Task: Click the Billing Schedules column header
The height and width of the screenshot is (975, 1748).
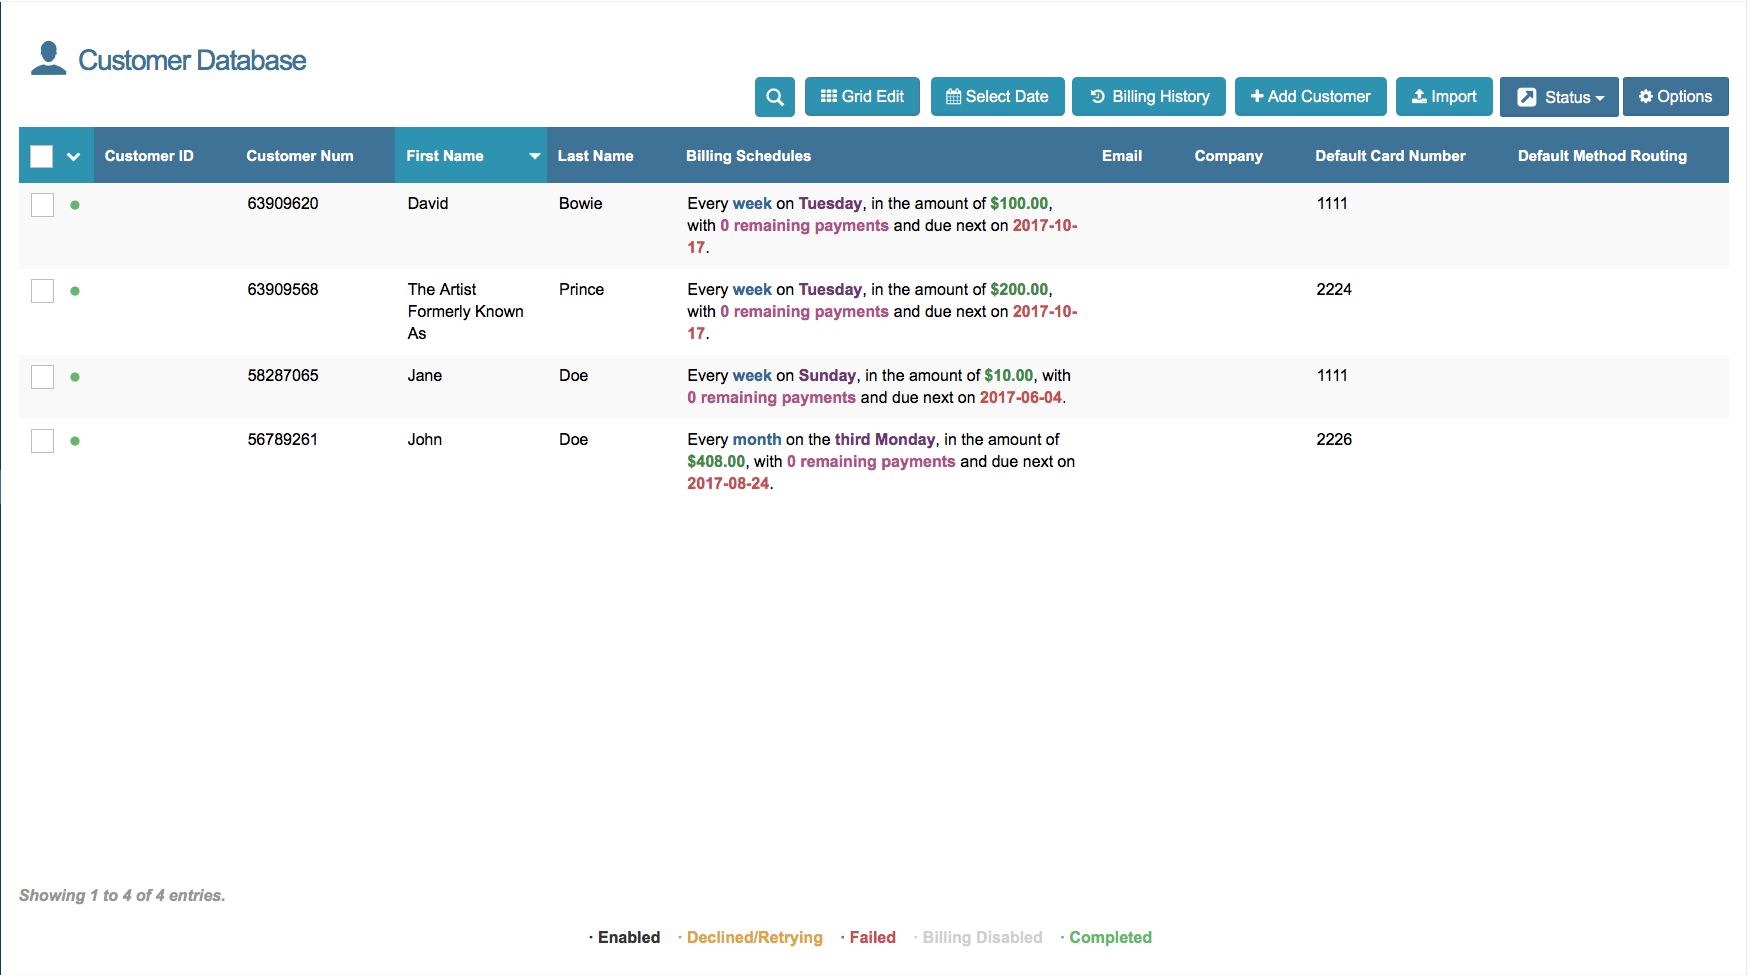Action: 748,156
